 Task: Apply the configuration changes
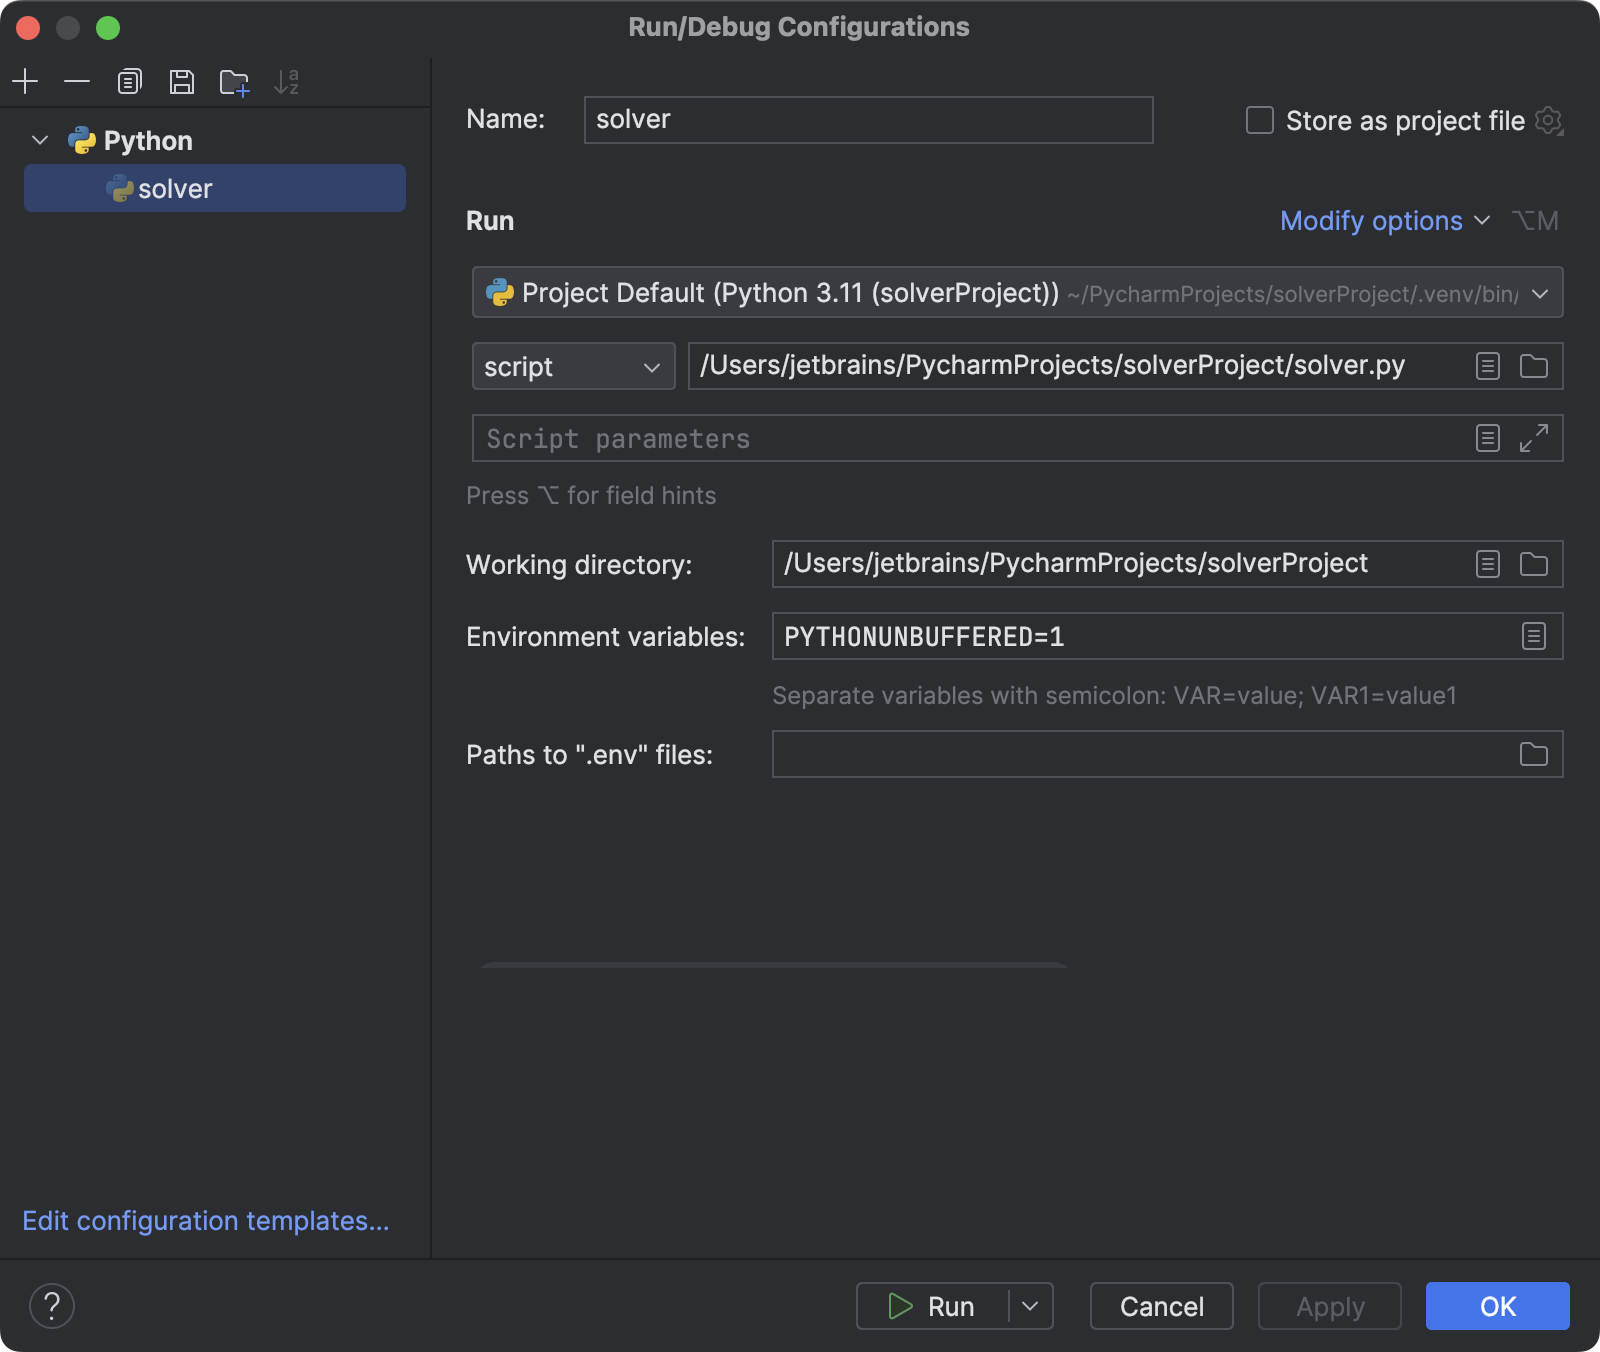coord(1329,1306)
